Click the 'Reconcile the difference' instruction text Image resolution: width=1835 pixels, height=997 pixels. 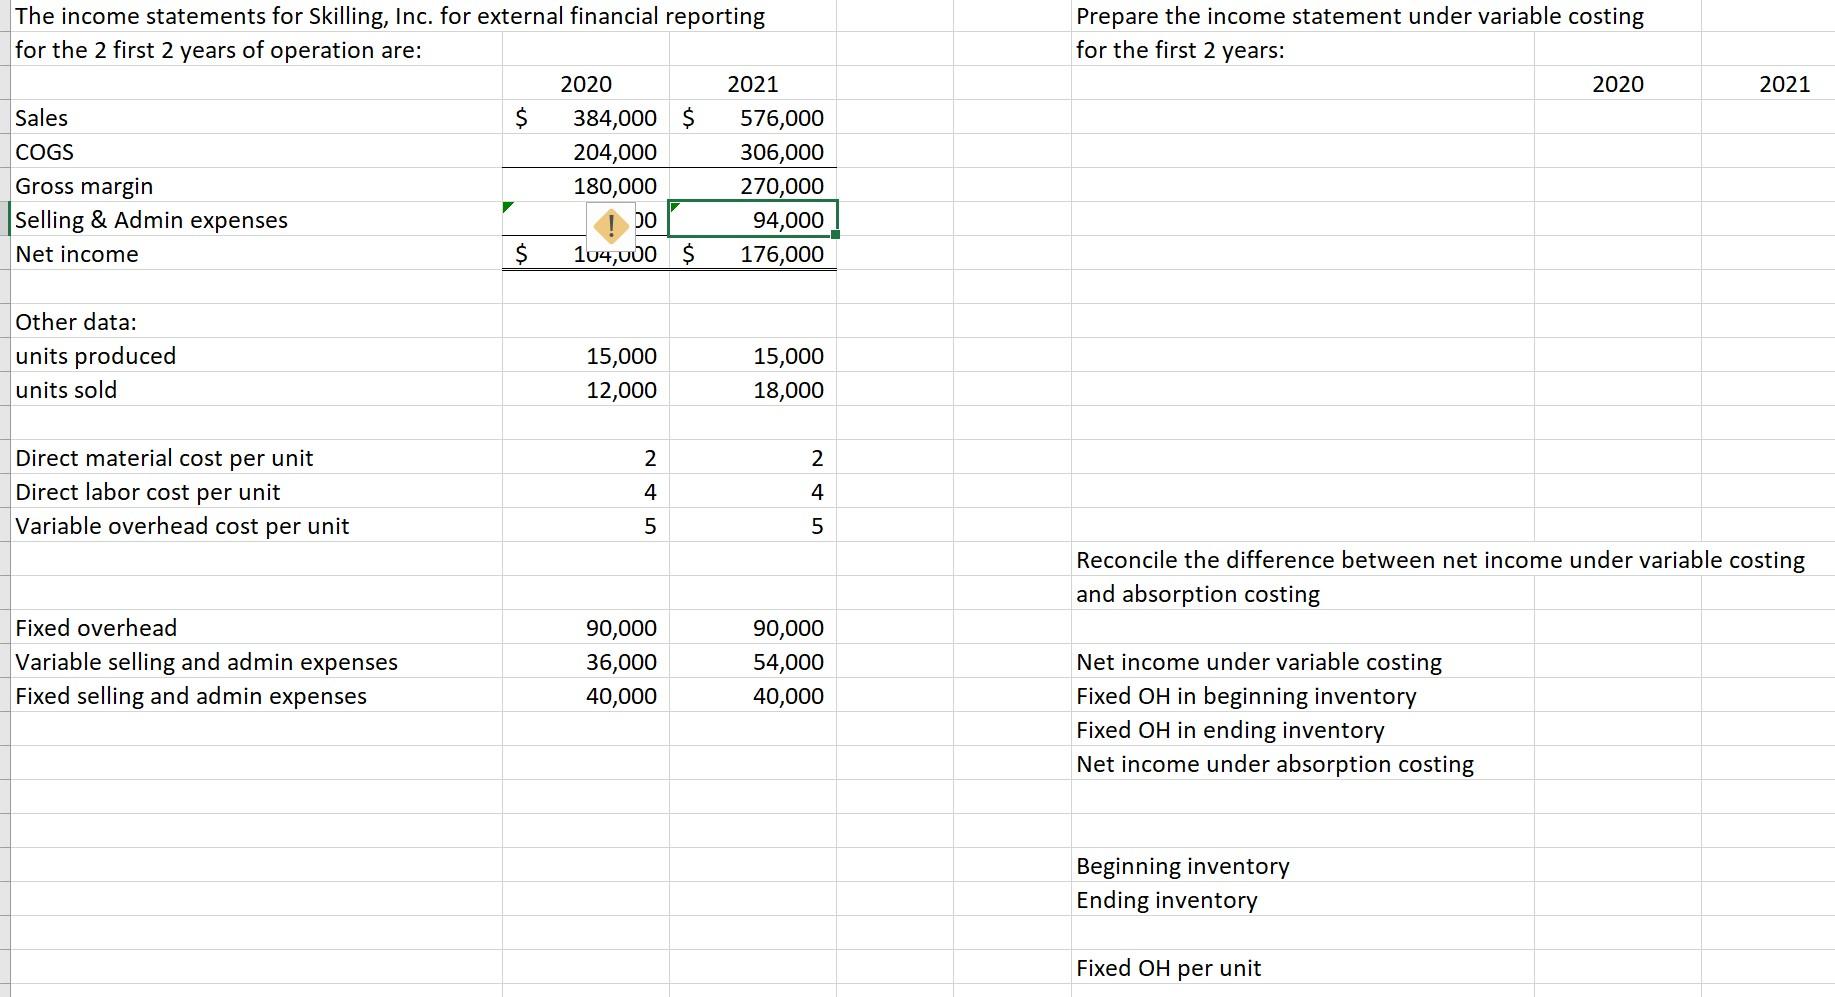(1441, 560)
